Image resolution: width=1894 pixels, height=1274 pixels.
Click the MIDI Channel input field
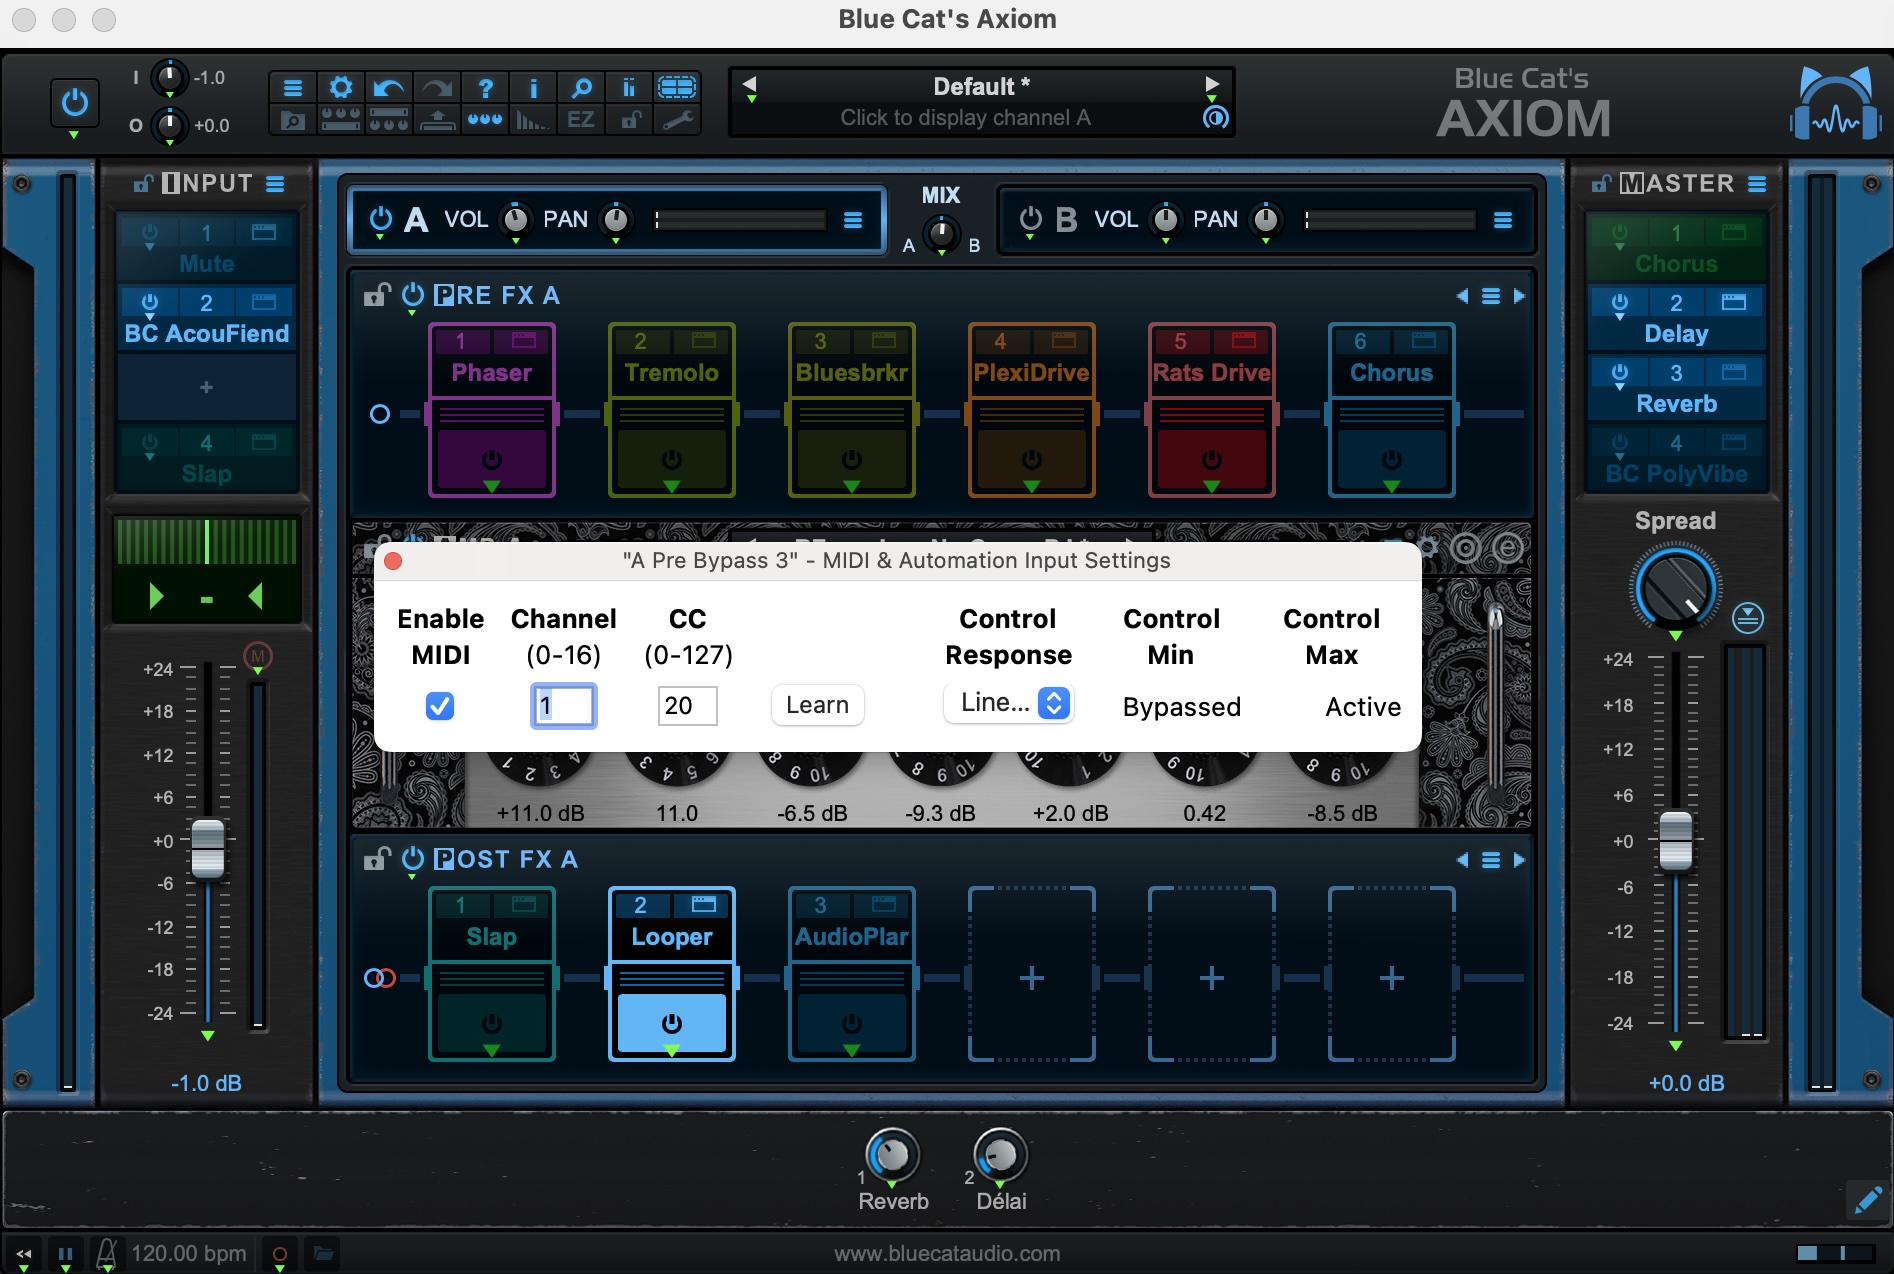(563, 705)
